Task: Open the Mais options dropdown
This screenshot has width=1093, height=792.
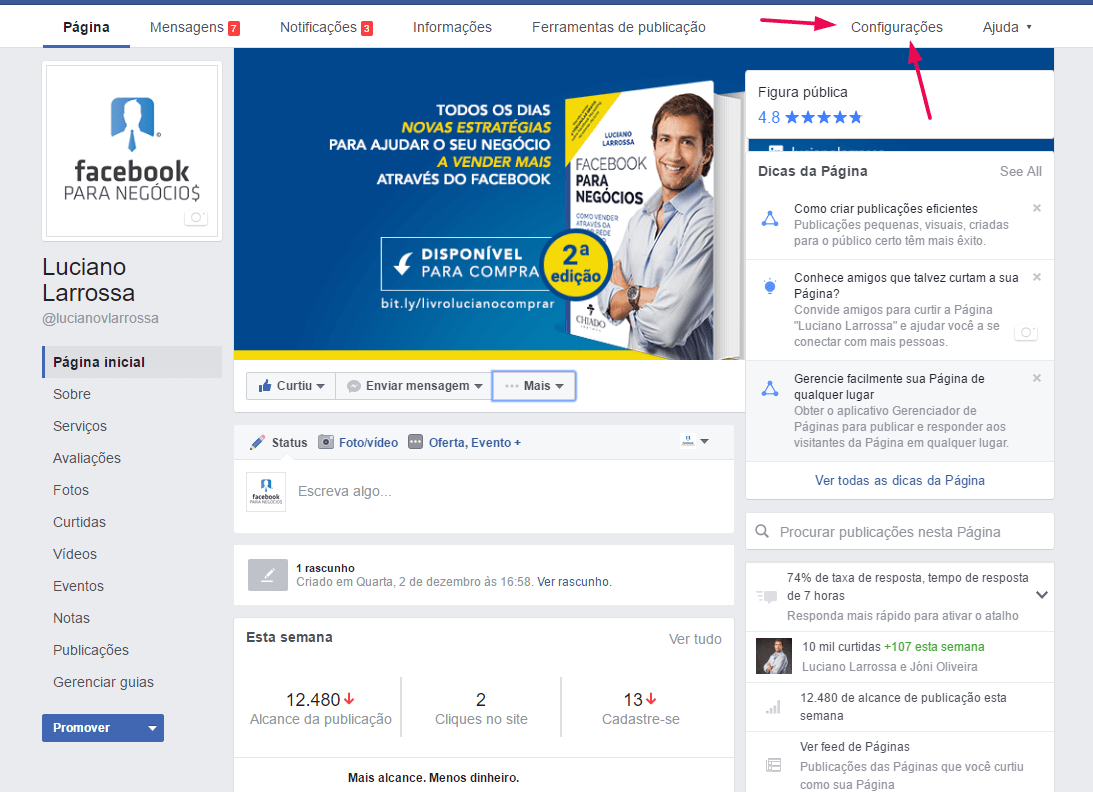Action: [x=534, y=386]
